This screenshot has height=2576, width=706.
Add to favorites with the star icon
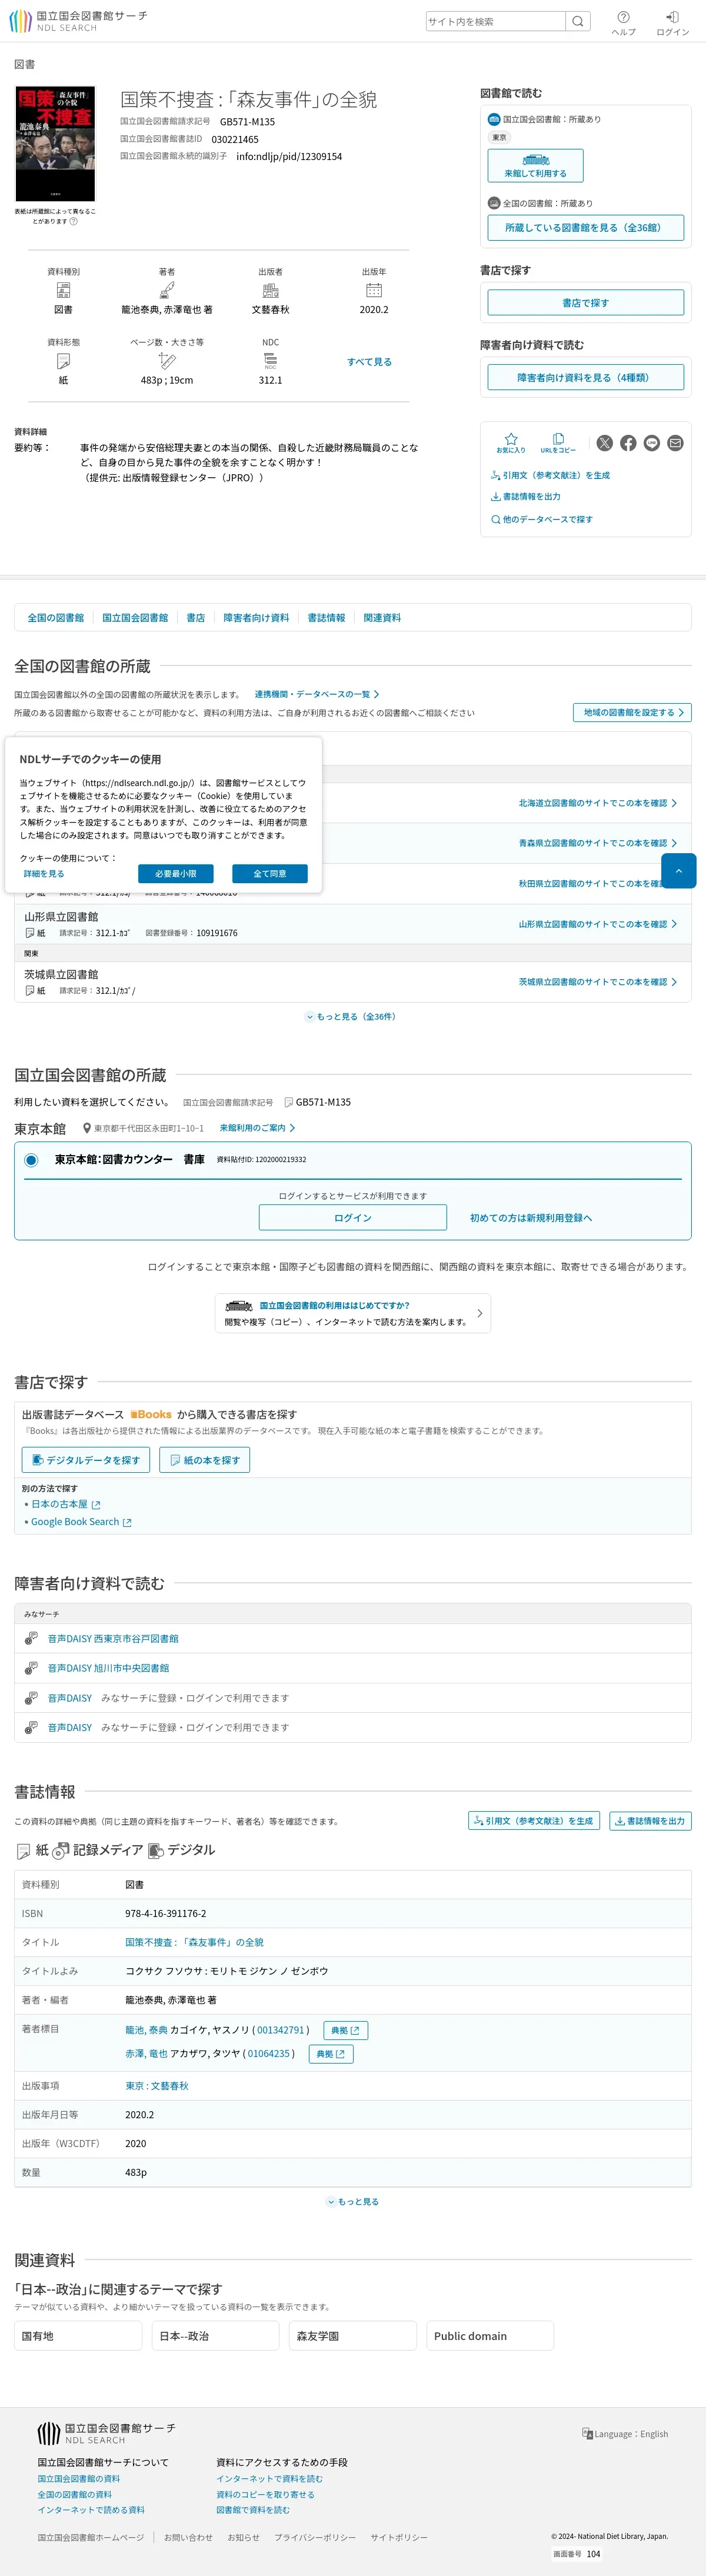click(x=511, y=443)
